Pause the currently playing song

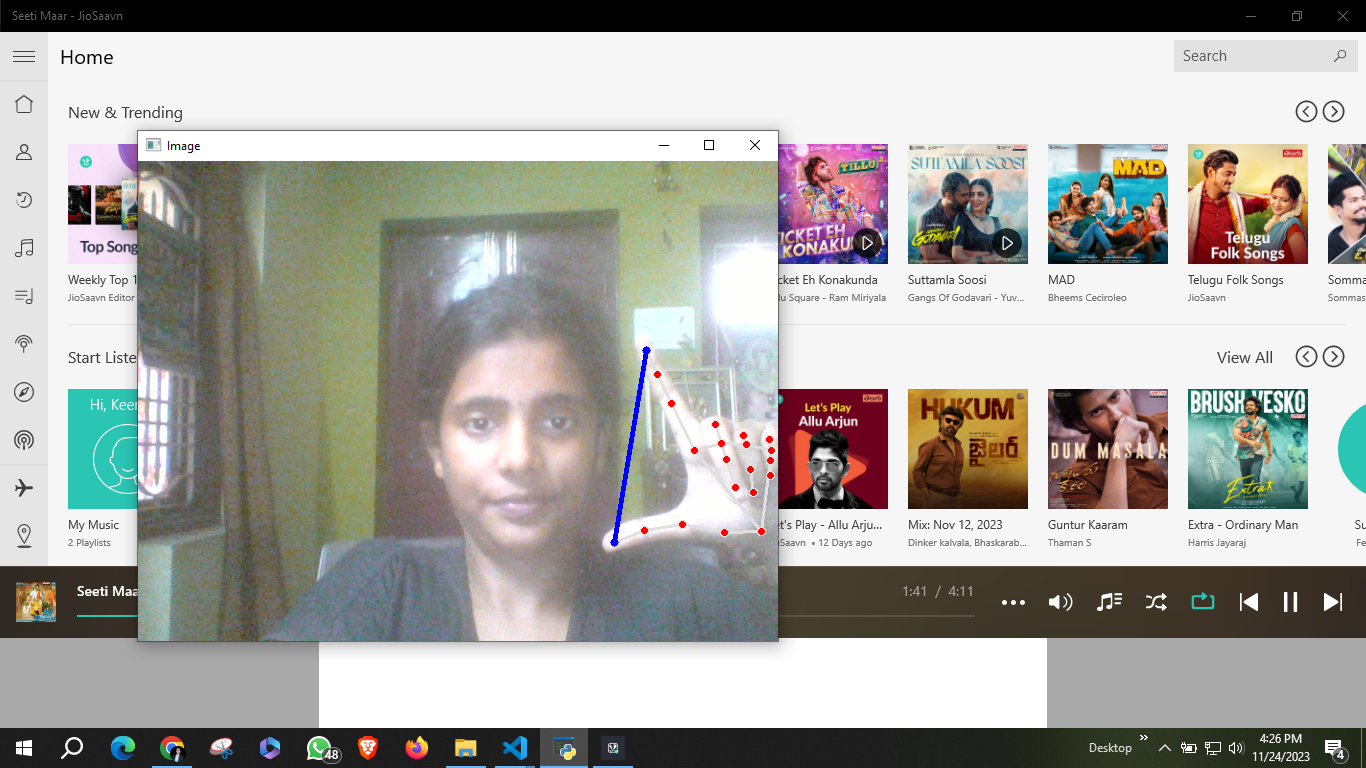pos(1290,601)
